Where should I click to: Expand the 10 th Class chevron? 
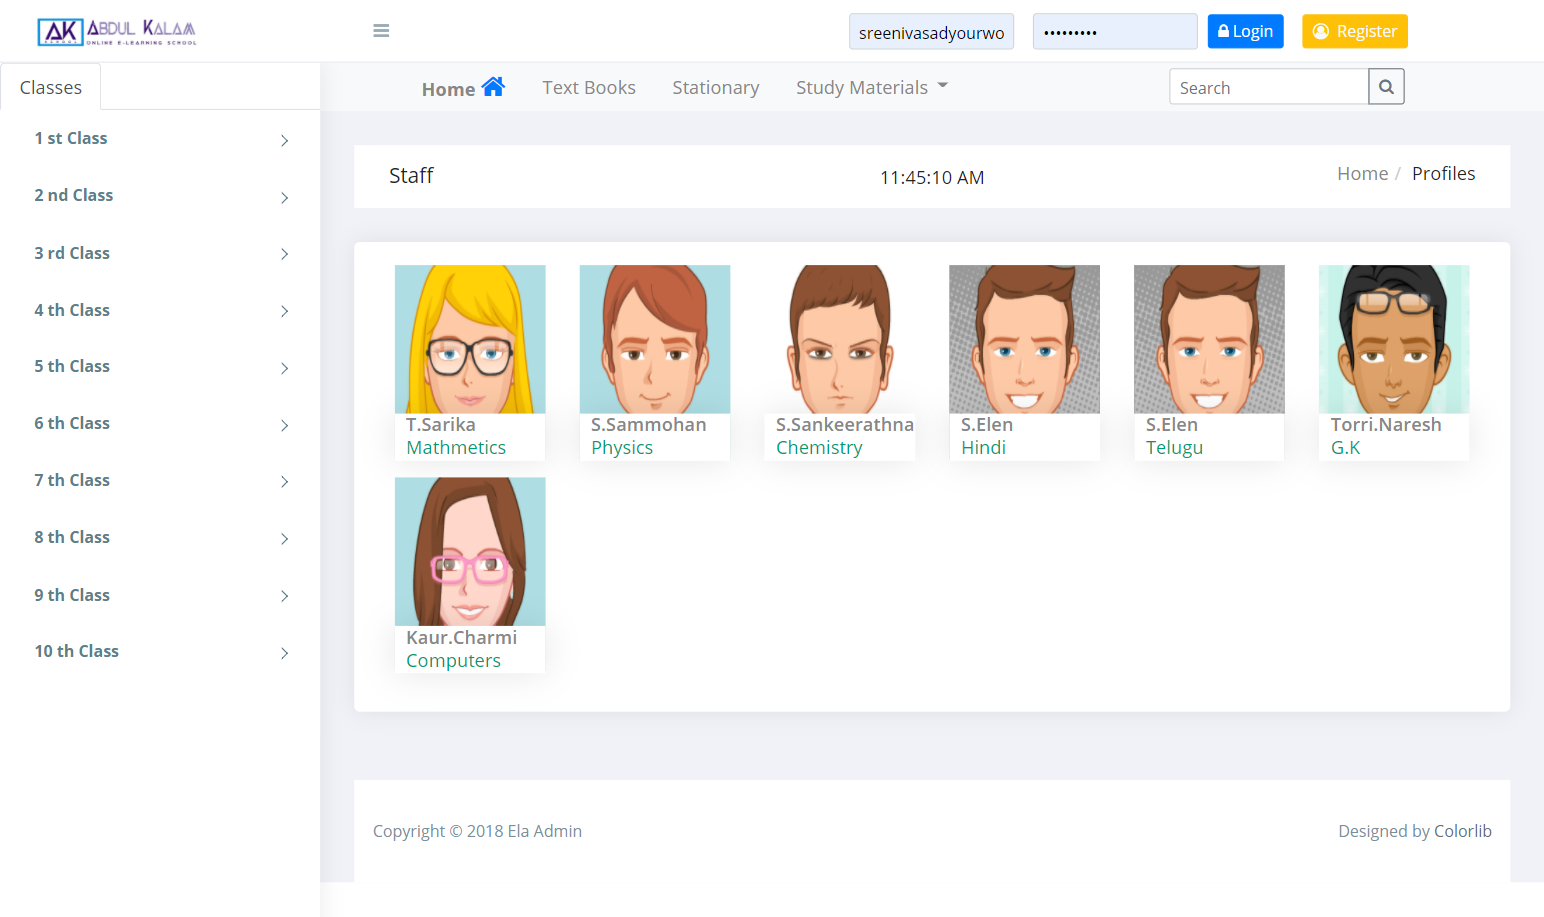point(284,653)
